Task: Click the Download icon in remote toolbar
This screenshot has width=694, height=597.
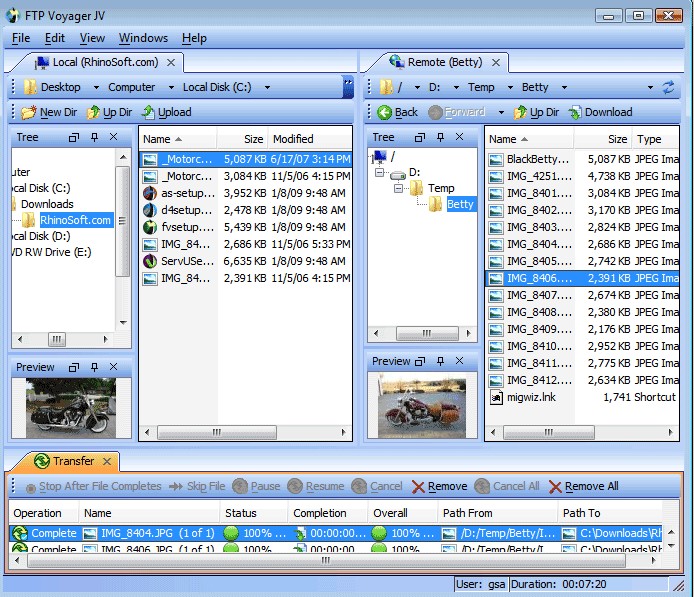Action: pyautogui.click(x=576, y=112)
